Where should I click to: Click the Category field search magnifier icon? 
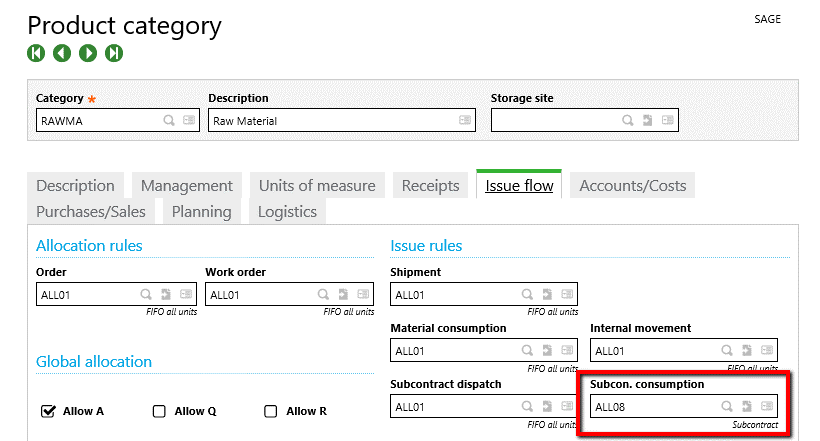(x=170, y=121)
